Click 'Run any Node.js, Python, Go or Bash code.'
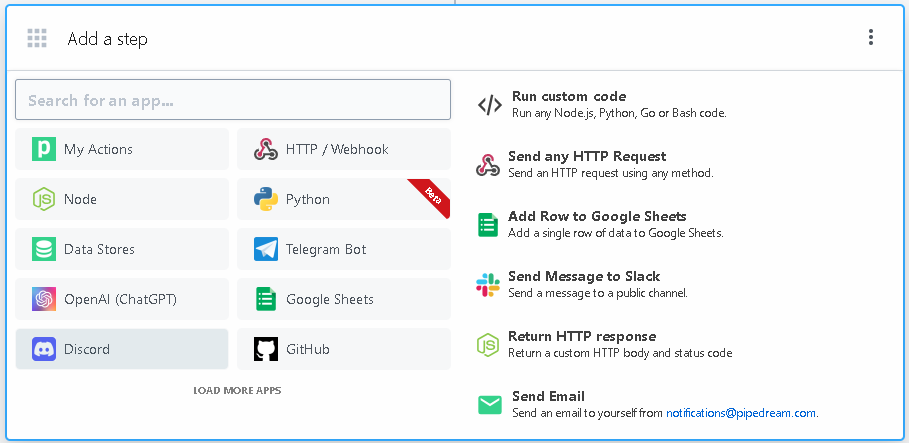The height and width of the screenshot is (443, 909). pos(619,114)
